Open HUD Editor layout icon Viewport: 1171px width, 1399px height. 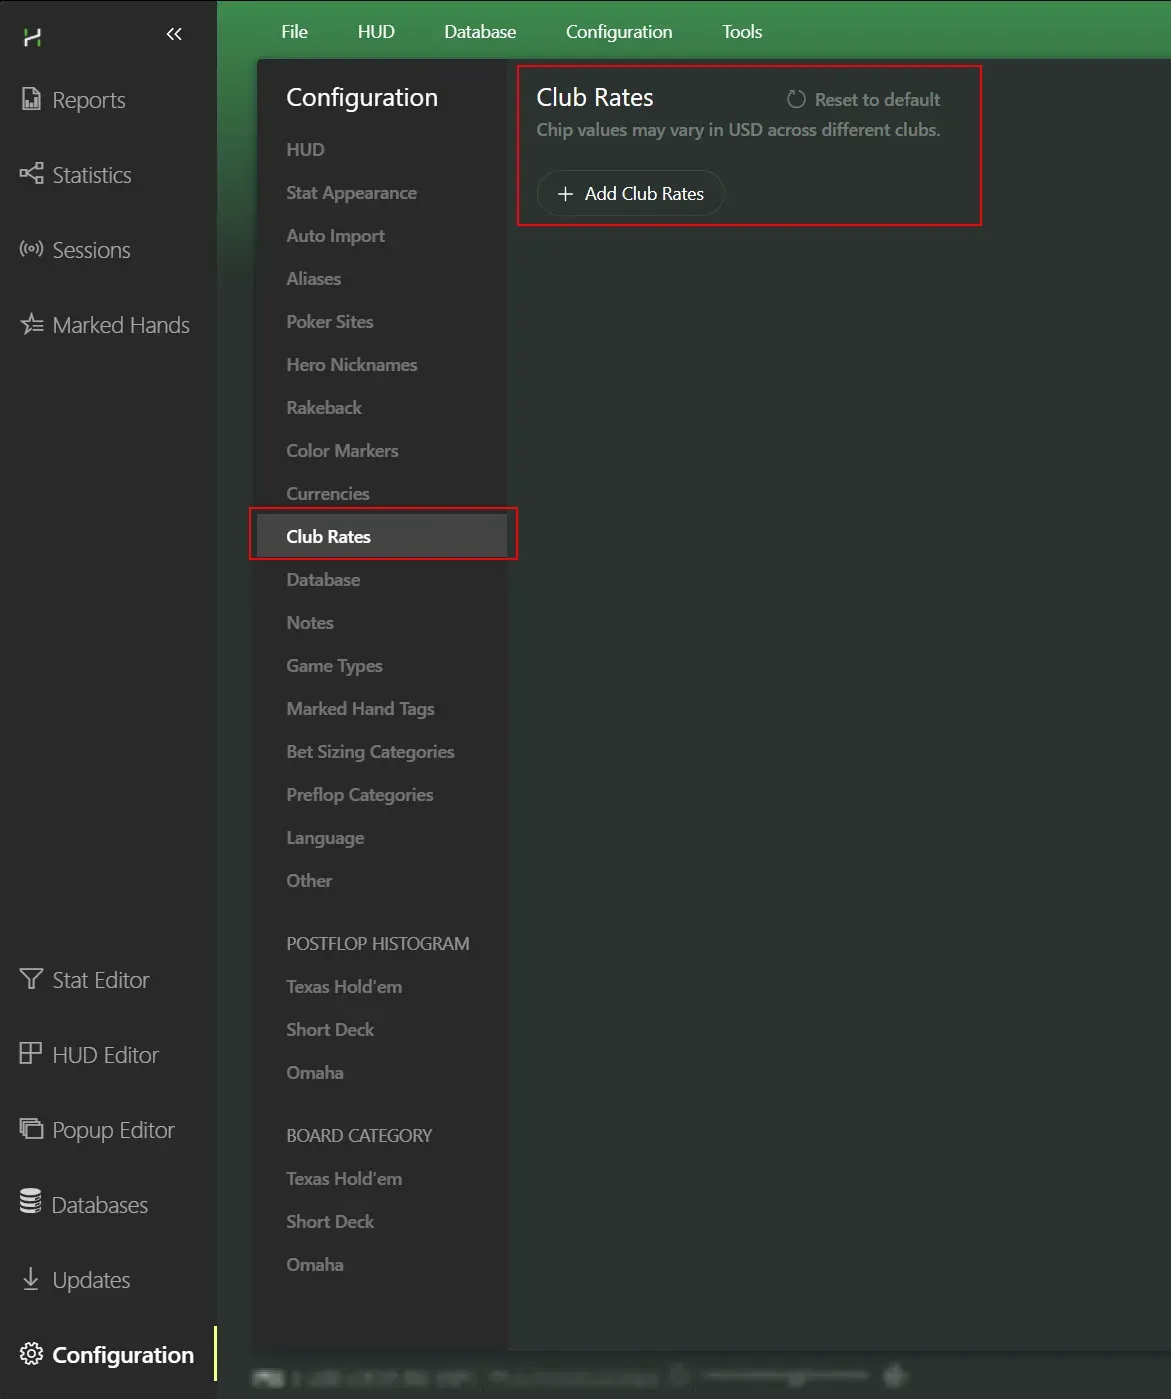click(31, 1054)
